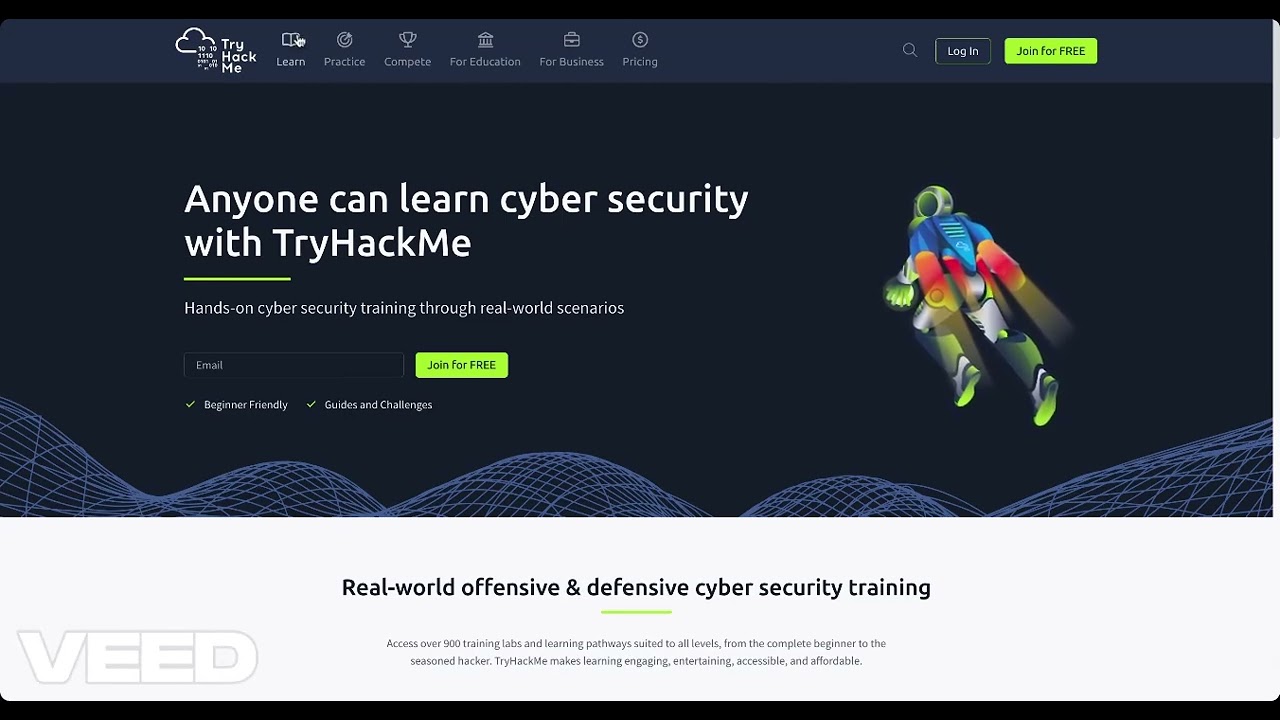Screen dimensions: 1280x720
Task: Click the "Guides and Challenges" text
Action: 378,405
